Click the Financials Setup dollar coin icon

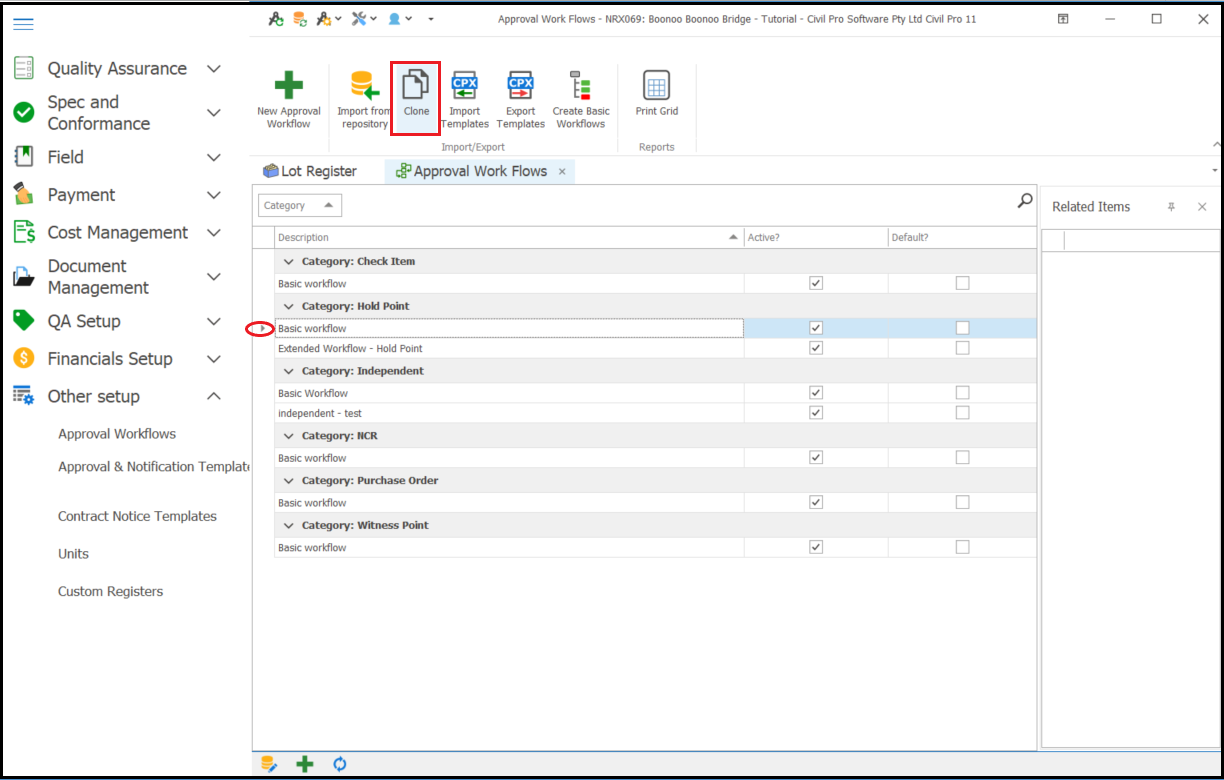pos(24,358)
